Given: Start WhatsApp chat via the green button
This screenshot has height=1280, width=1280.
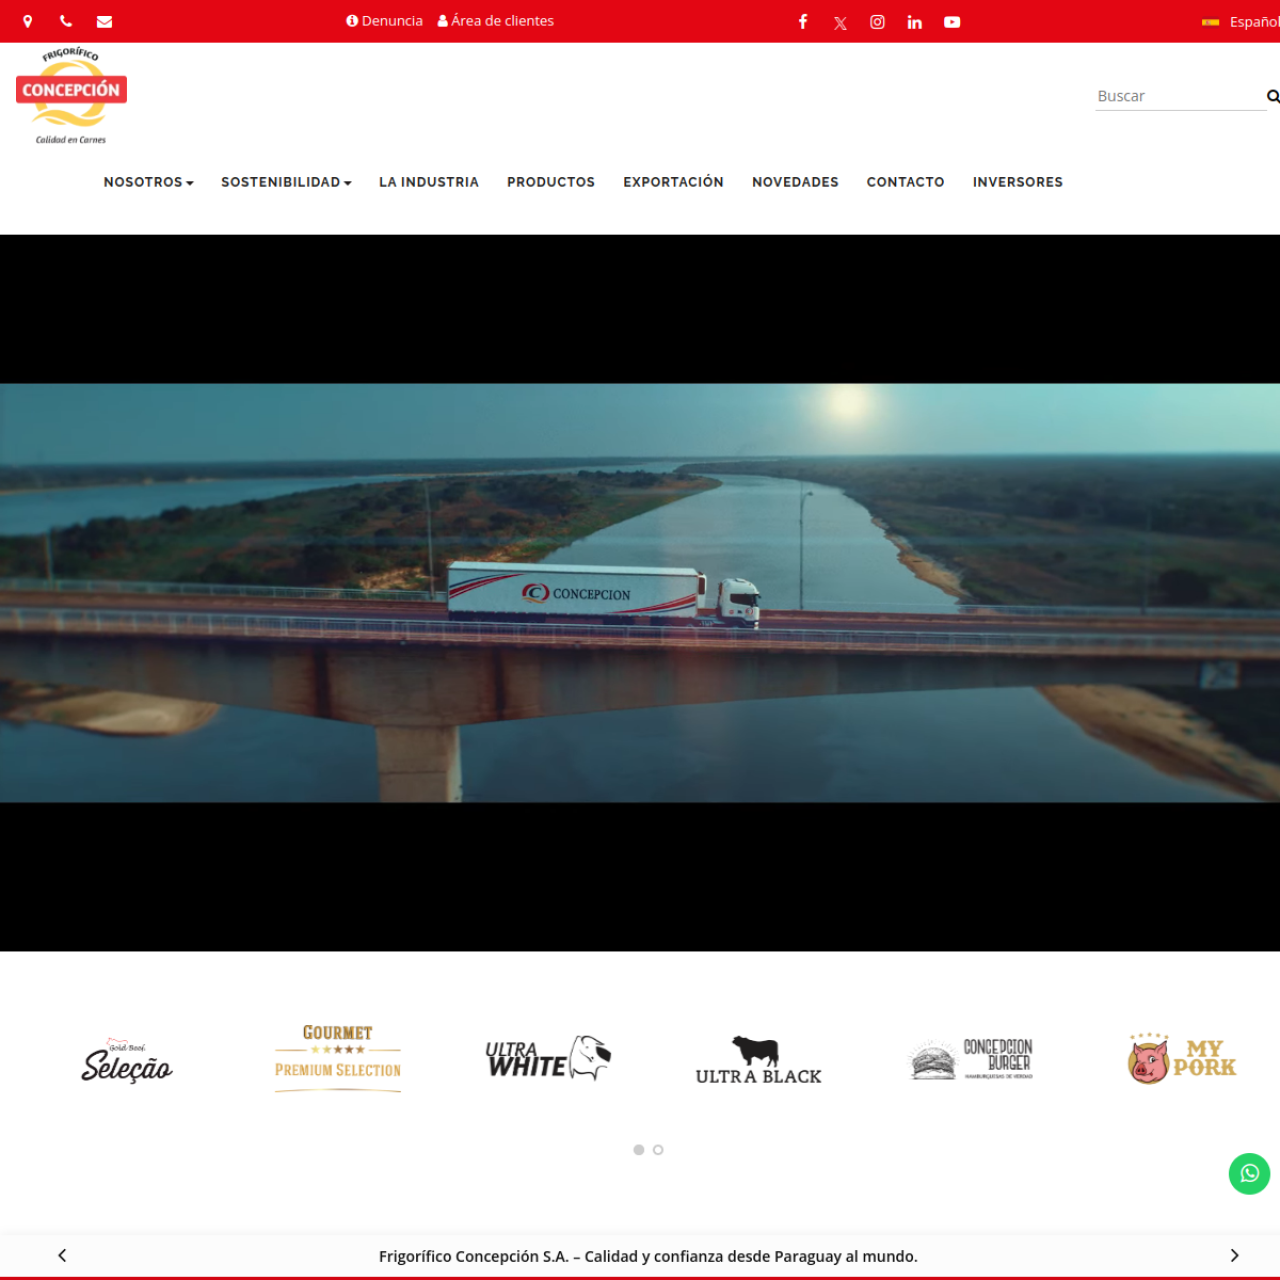Looking at the screenshot, I should [1249, 1173].
